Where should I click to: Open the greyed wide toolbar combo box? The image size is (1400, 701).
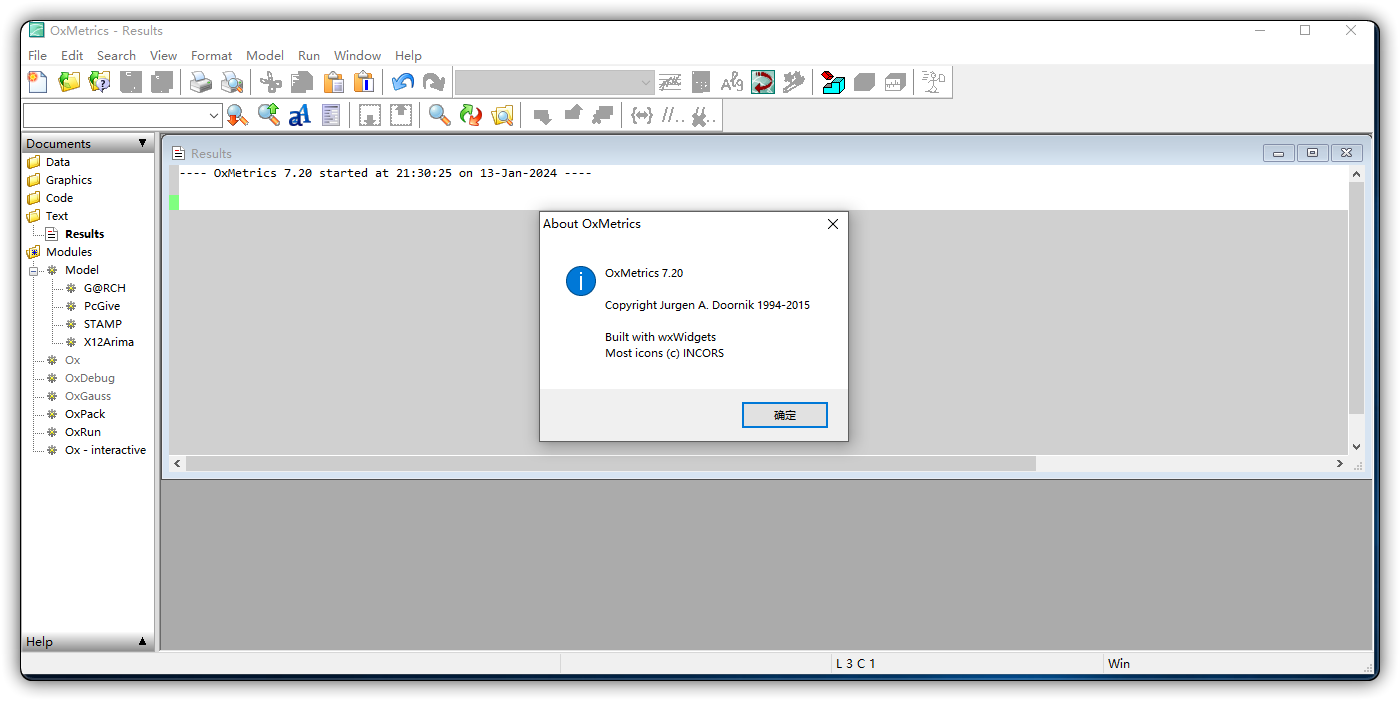point(555,82)
